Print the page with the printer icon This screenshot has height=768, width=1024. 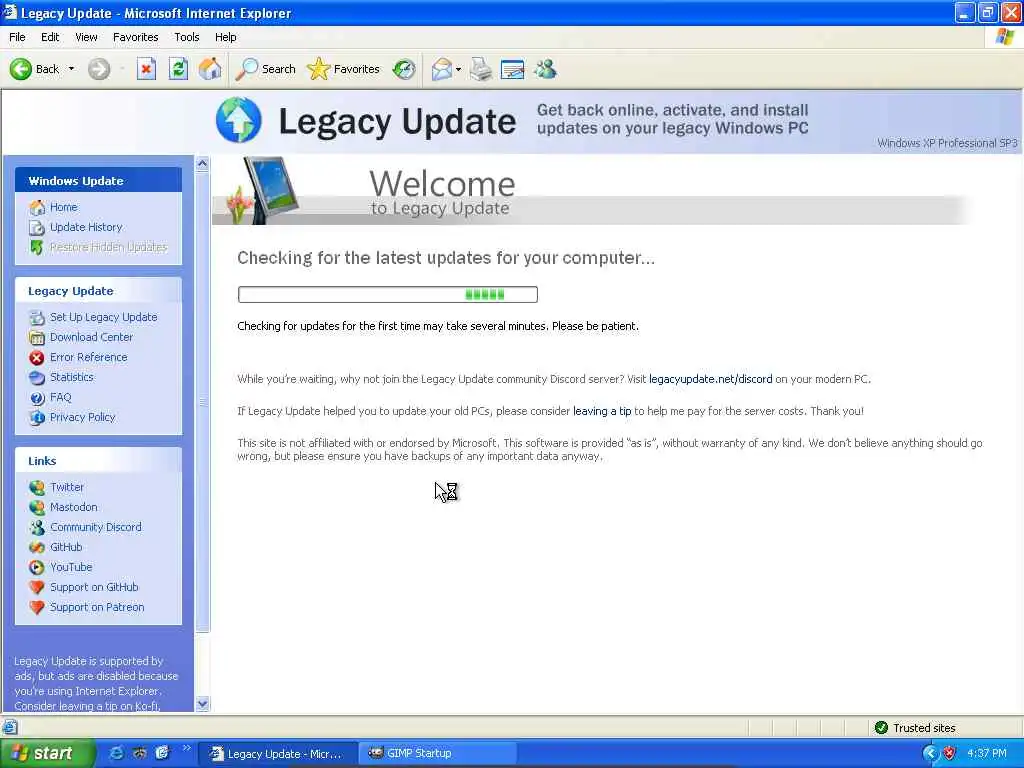[x=481, y=69]
